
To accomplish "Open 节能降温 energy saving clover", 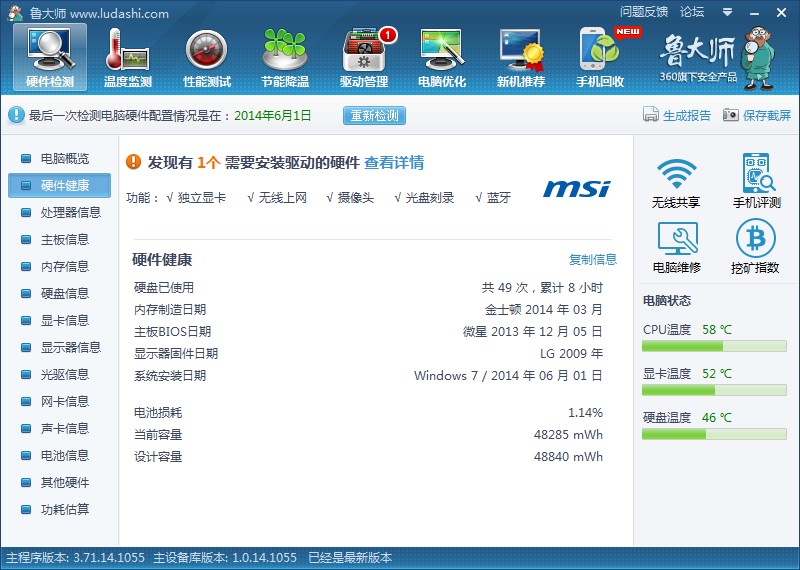I will coord(285,57).
